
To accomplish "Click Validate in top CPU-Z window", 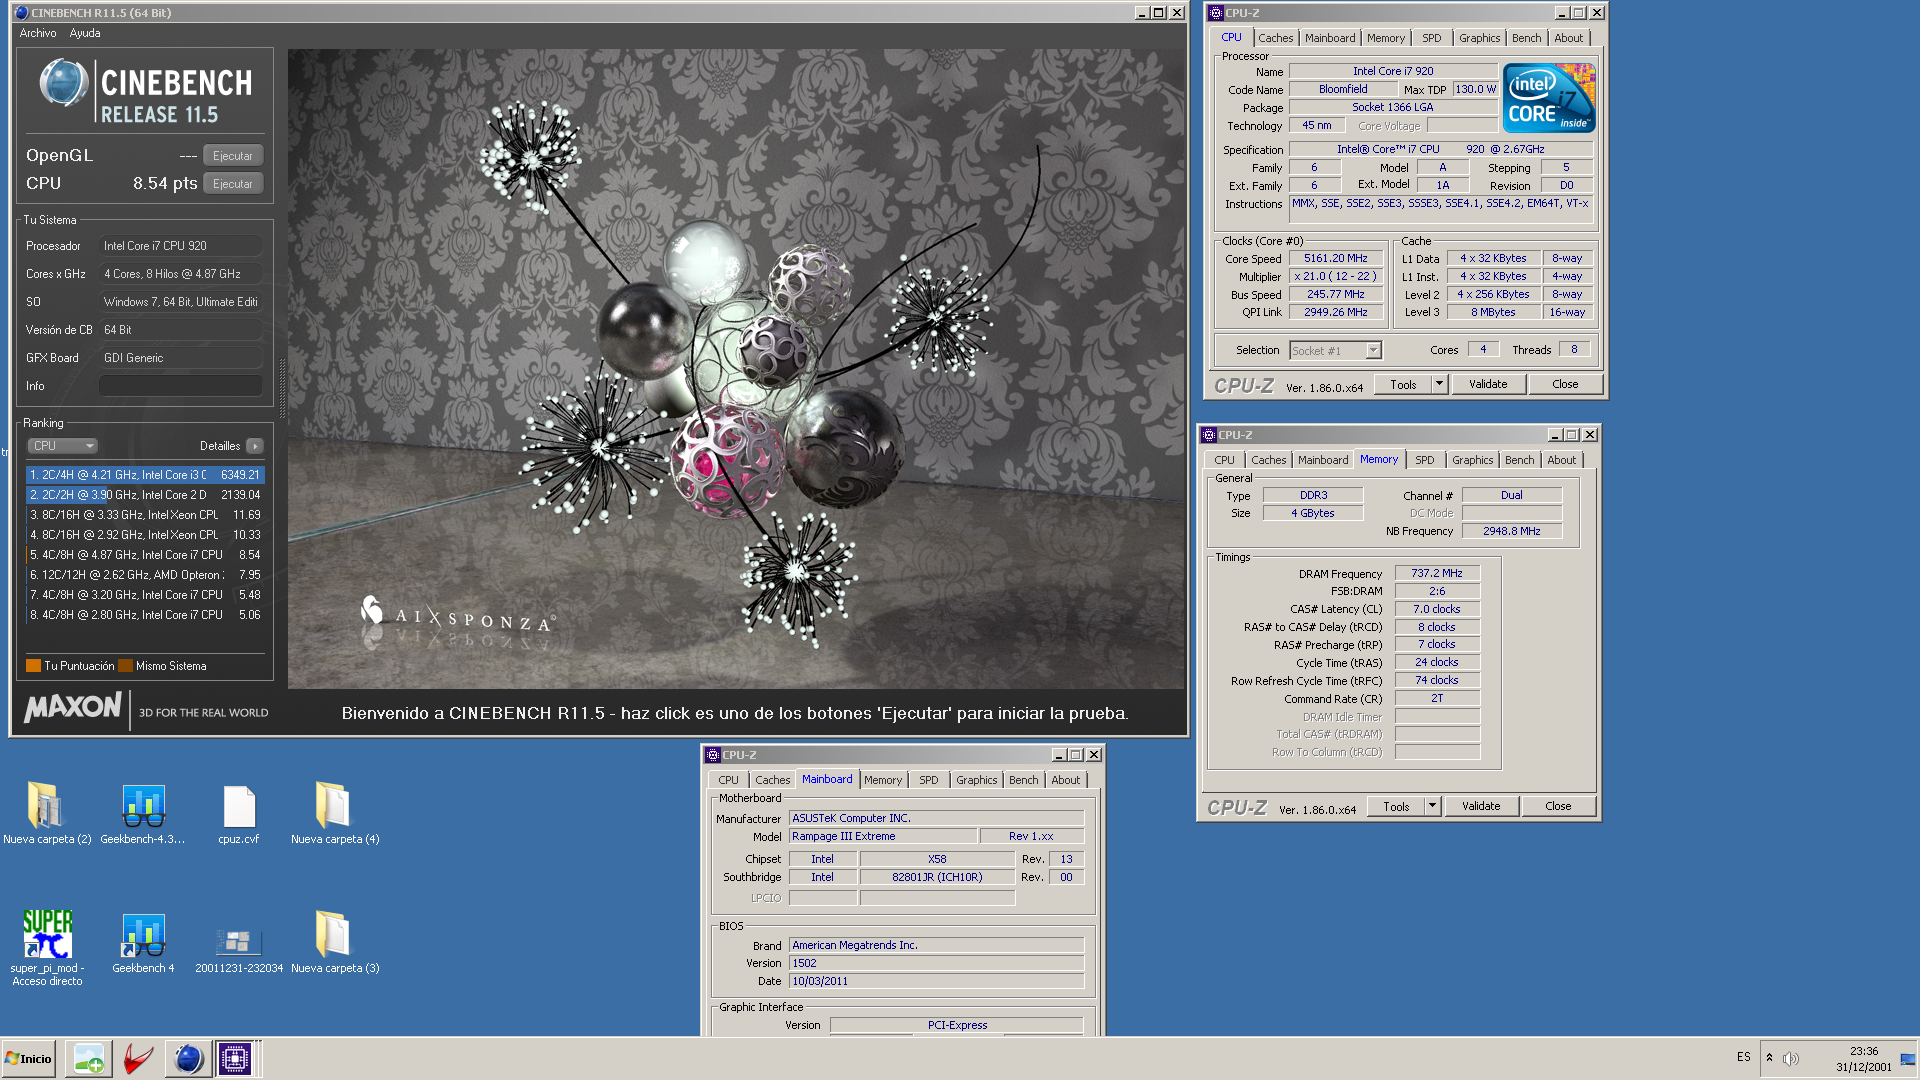I will [1488, 385].
